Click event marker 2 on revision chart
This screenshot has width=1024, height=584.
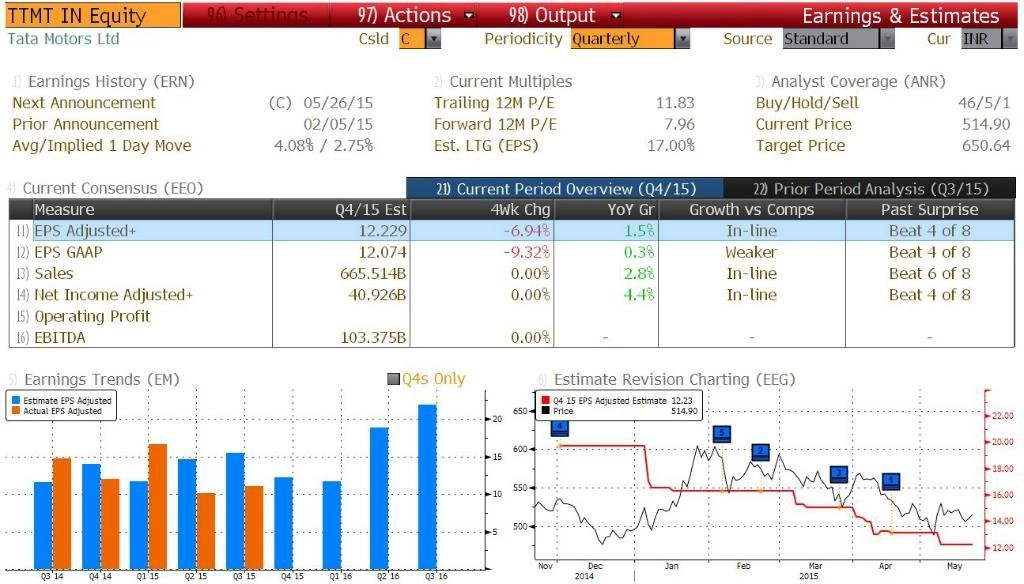click(761, 451)
